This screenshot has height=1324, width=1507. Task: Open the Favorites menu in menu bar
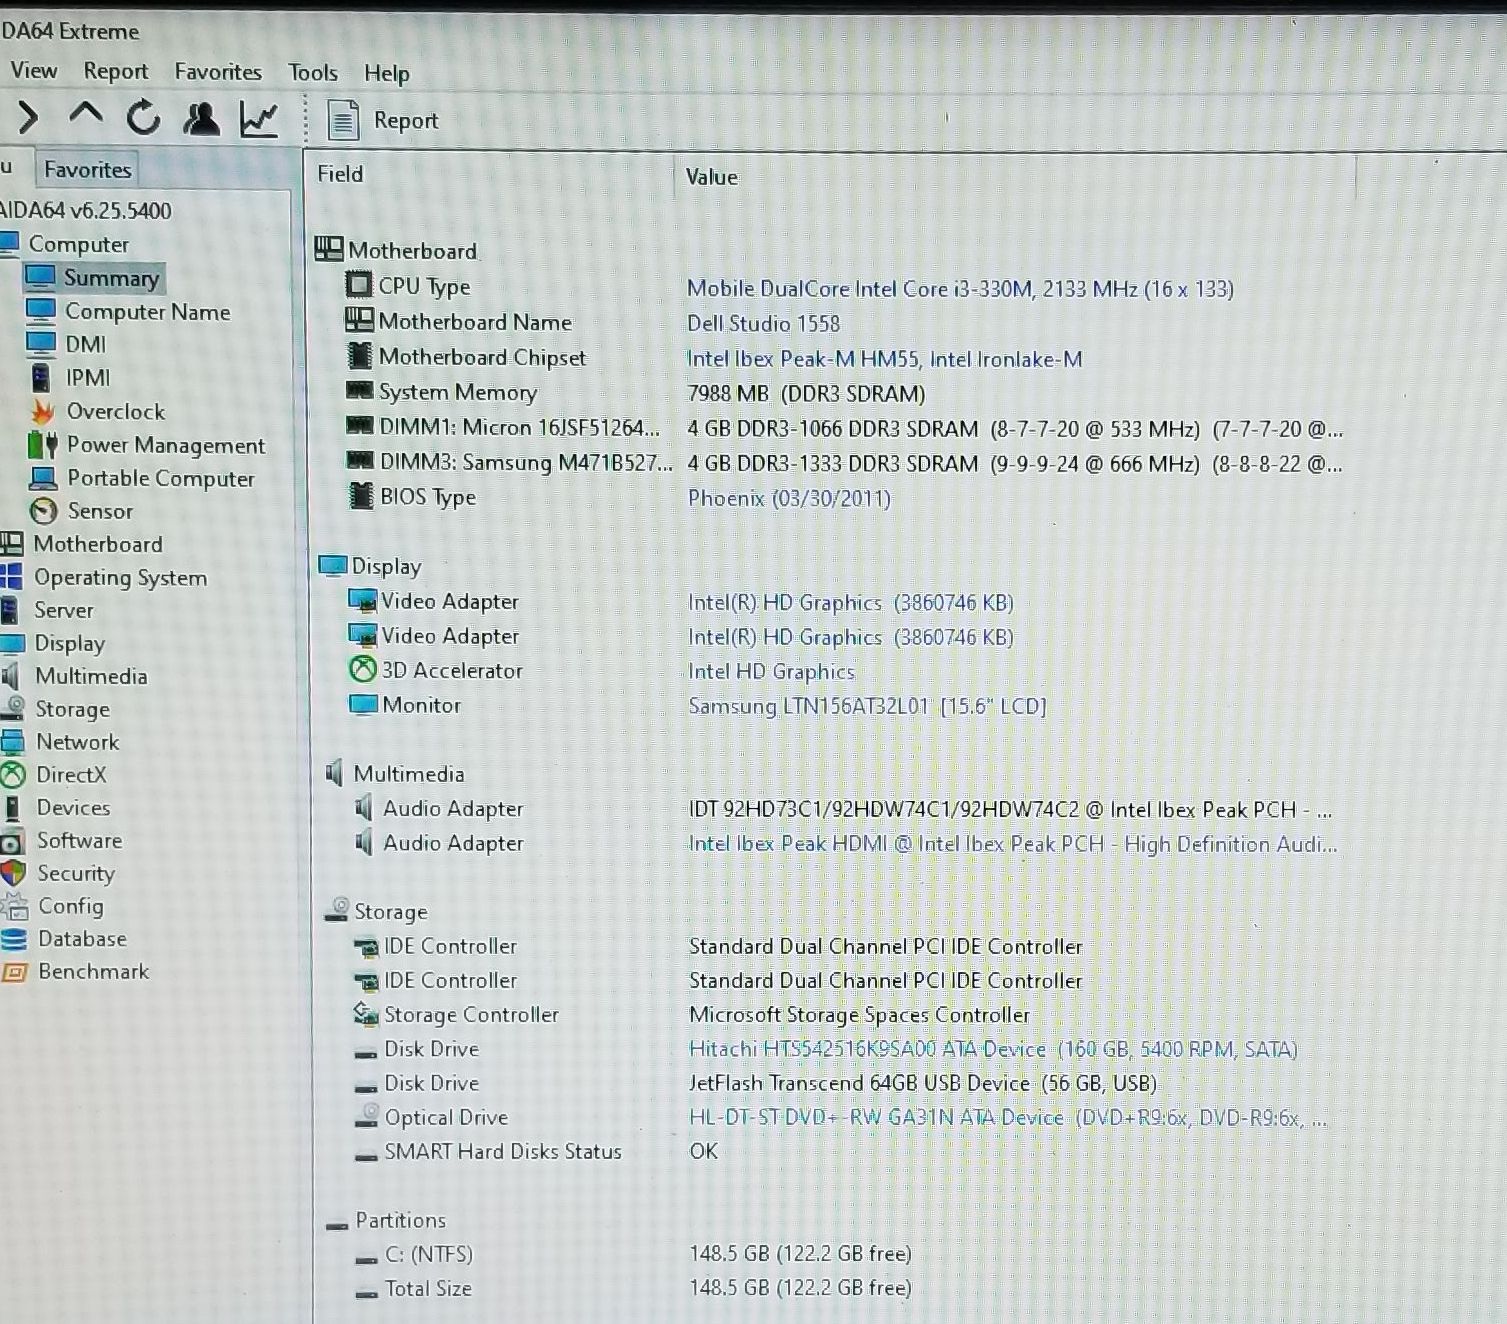pyautogui.click(x=217, y=72)
